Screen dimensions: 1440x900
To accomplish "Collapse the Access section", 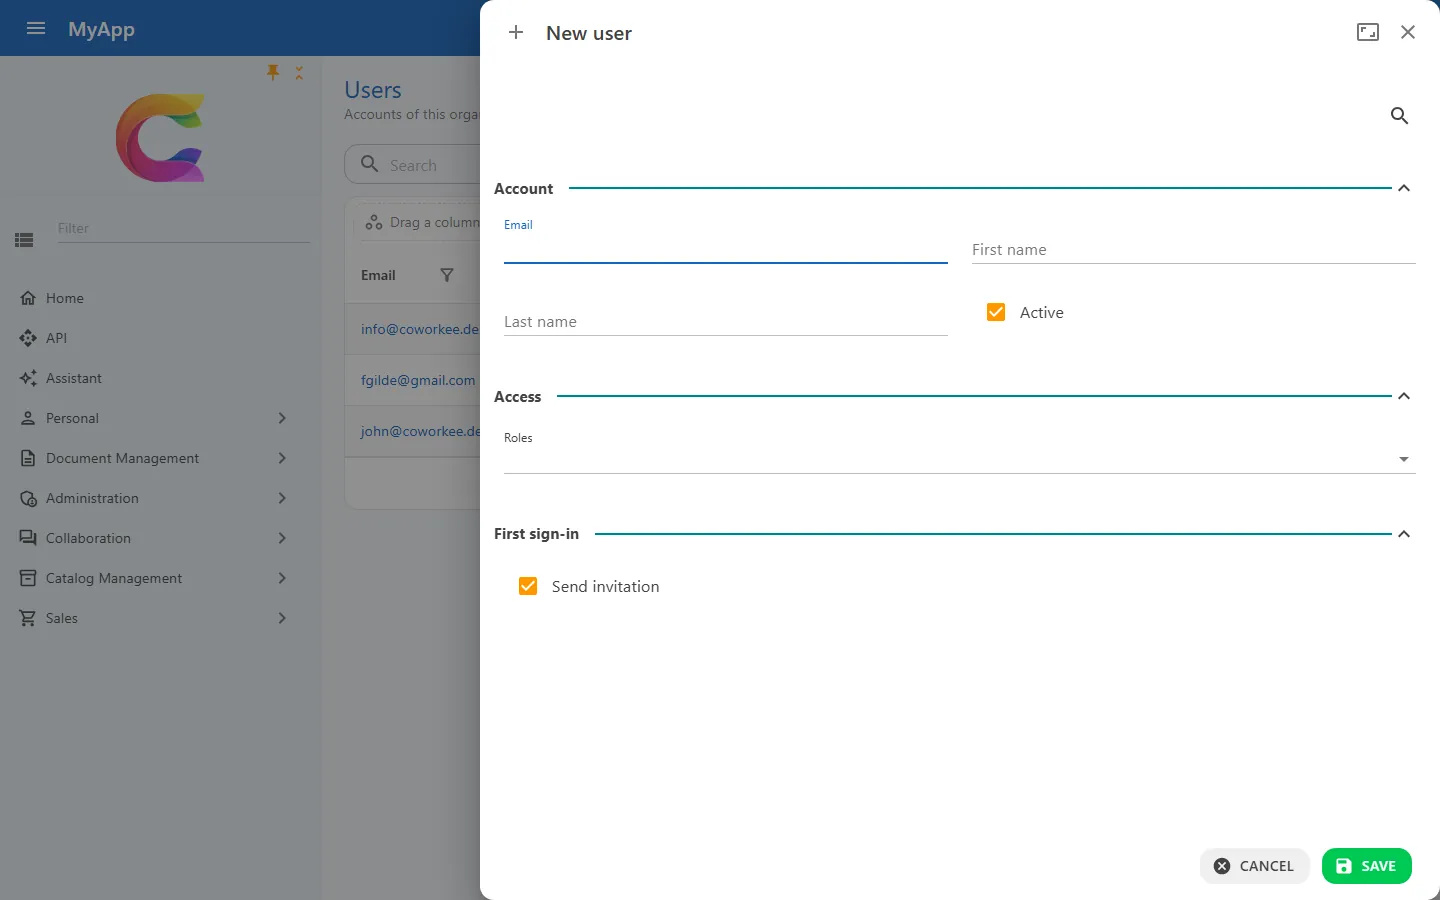I will click(x=1404, y=396).
